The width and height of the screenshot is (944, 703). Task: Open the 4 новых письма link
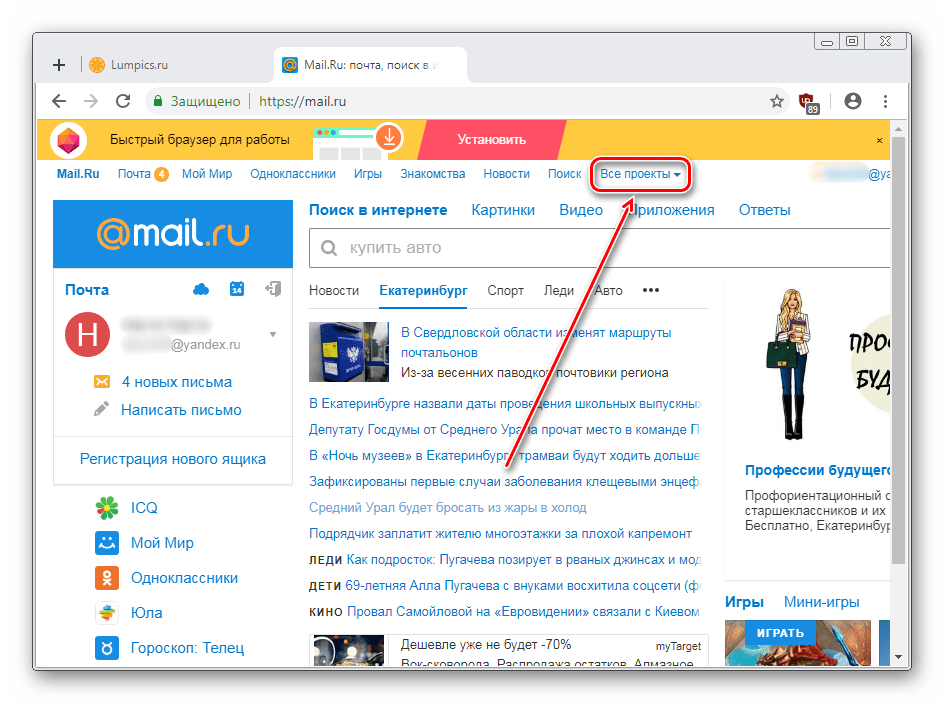[x=176, y=382]
